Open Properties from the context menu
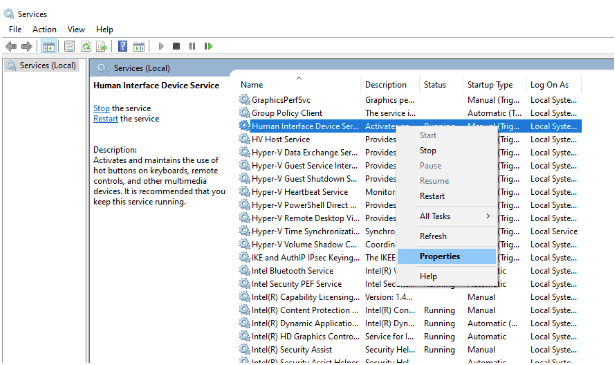The height and width of the screenshot is (365, 615). 447,256
